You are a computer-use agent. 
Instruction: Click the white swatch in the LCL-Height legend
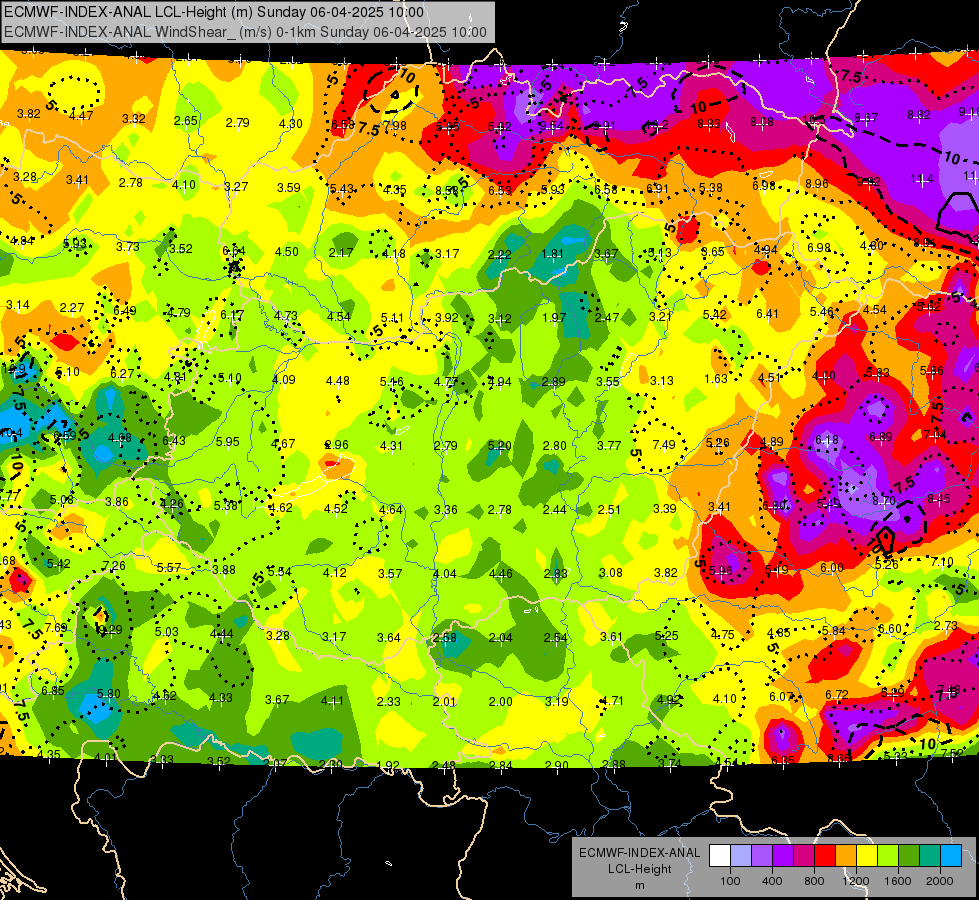(720, 856)
